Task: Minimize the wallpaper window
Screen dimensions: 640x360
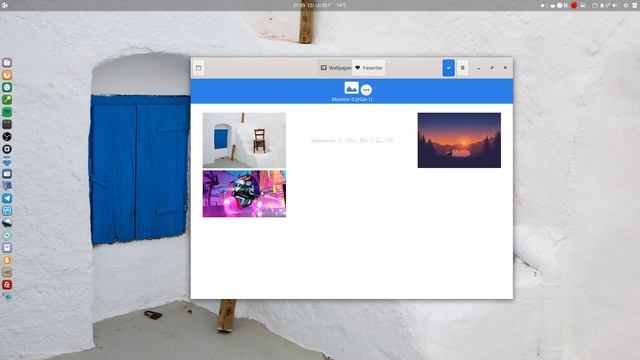Action: [x=478, y=68]
